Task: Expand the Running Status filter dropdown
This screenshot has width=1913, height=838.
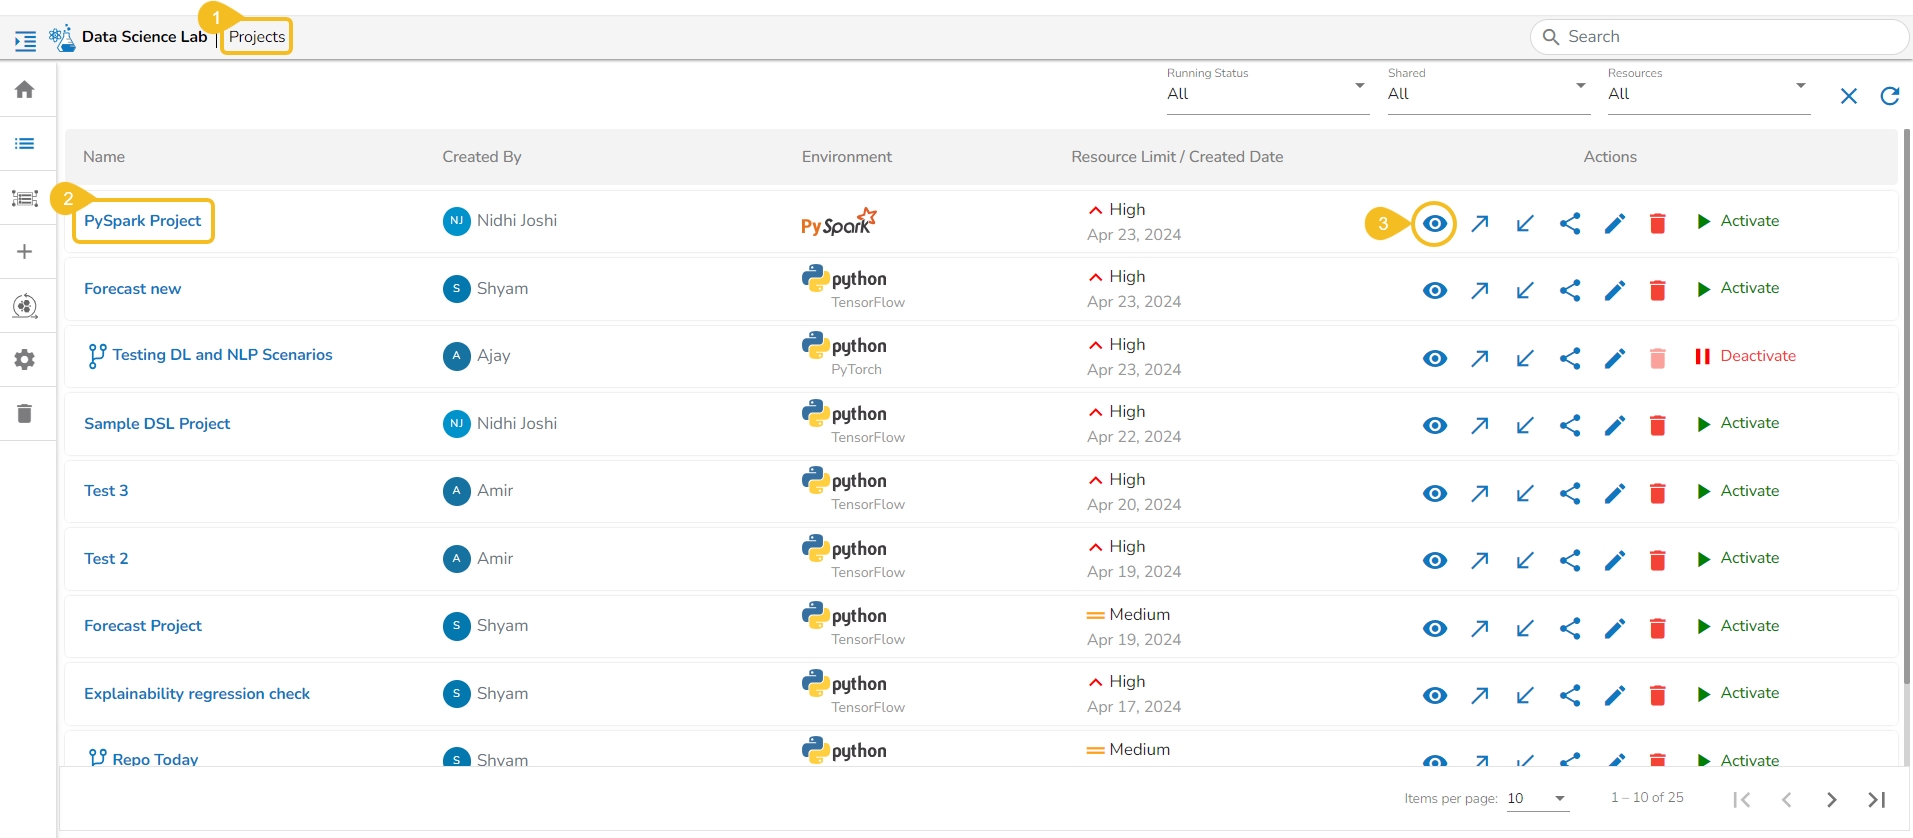Action: click(1266, 94)
